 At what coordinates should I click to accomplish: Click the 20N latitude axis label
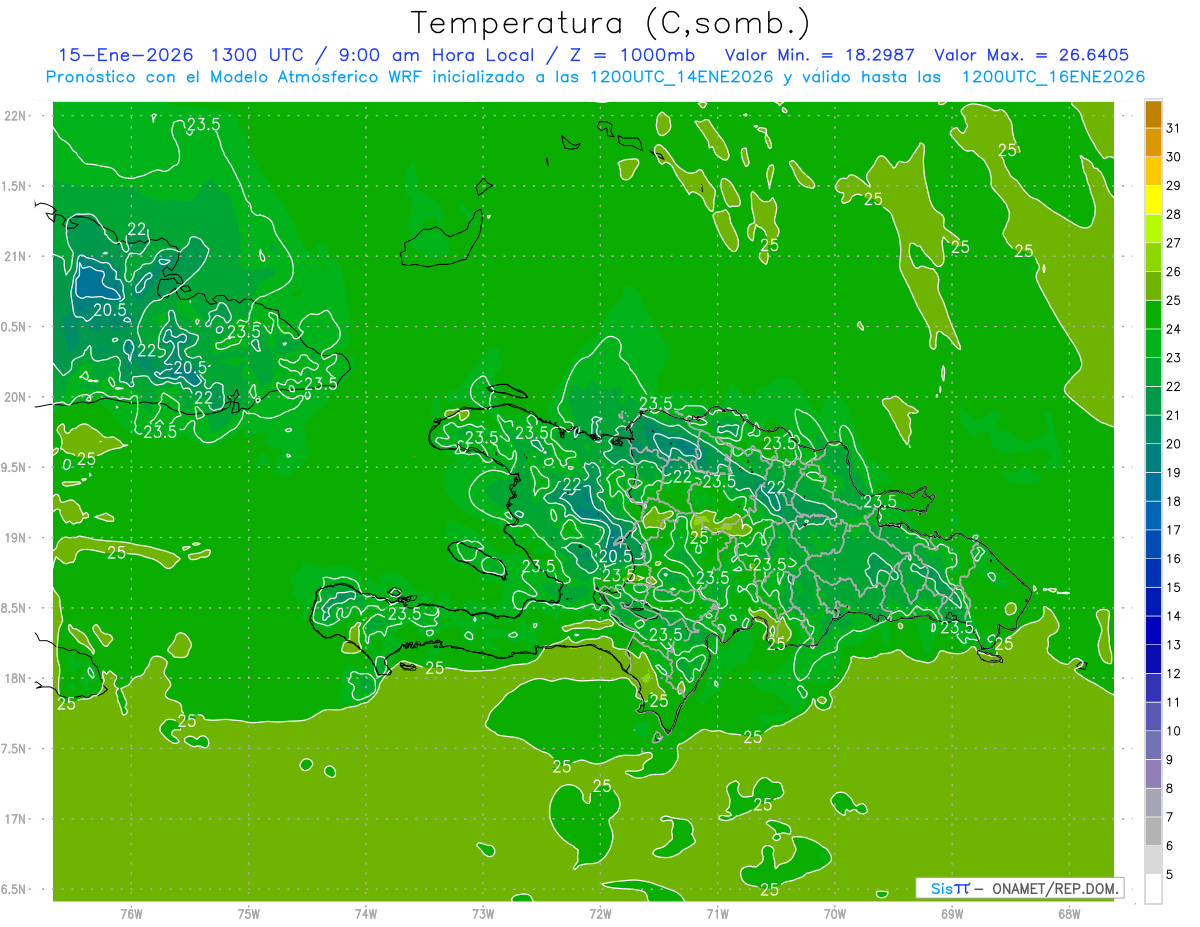coord(15,397)
